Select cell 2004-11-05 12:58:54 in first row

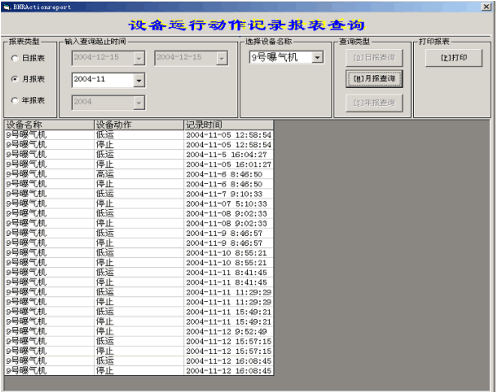[x=228, y=135]
